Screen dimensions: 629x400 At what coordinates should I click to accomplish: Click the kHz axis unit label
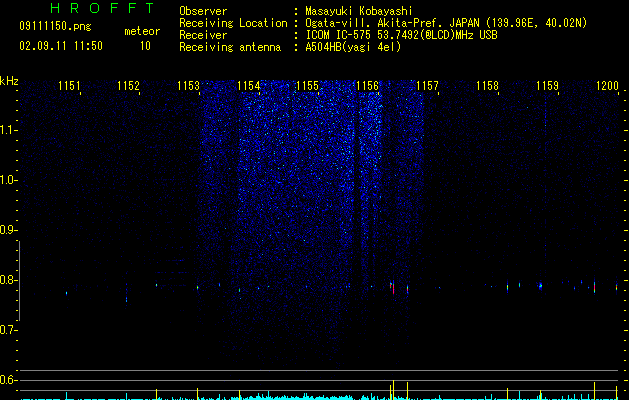pyautogui.click(x=9, y=81)
